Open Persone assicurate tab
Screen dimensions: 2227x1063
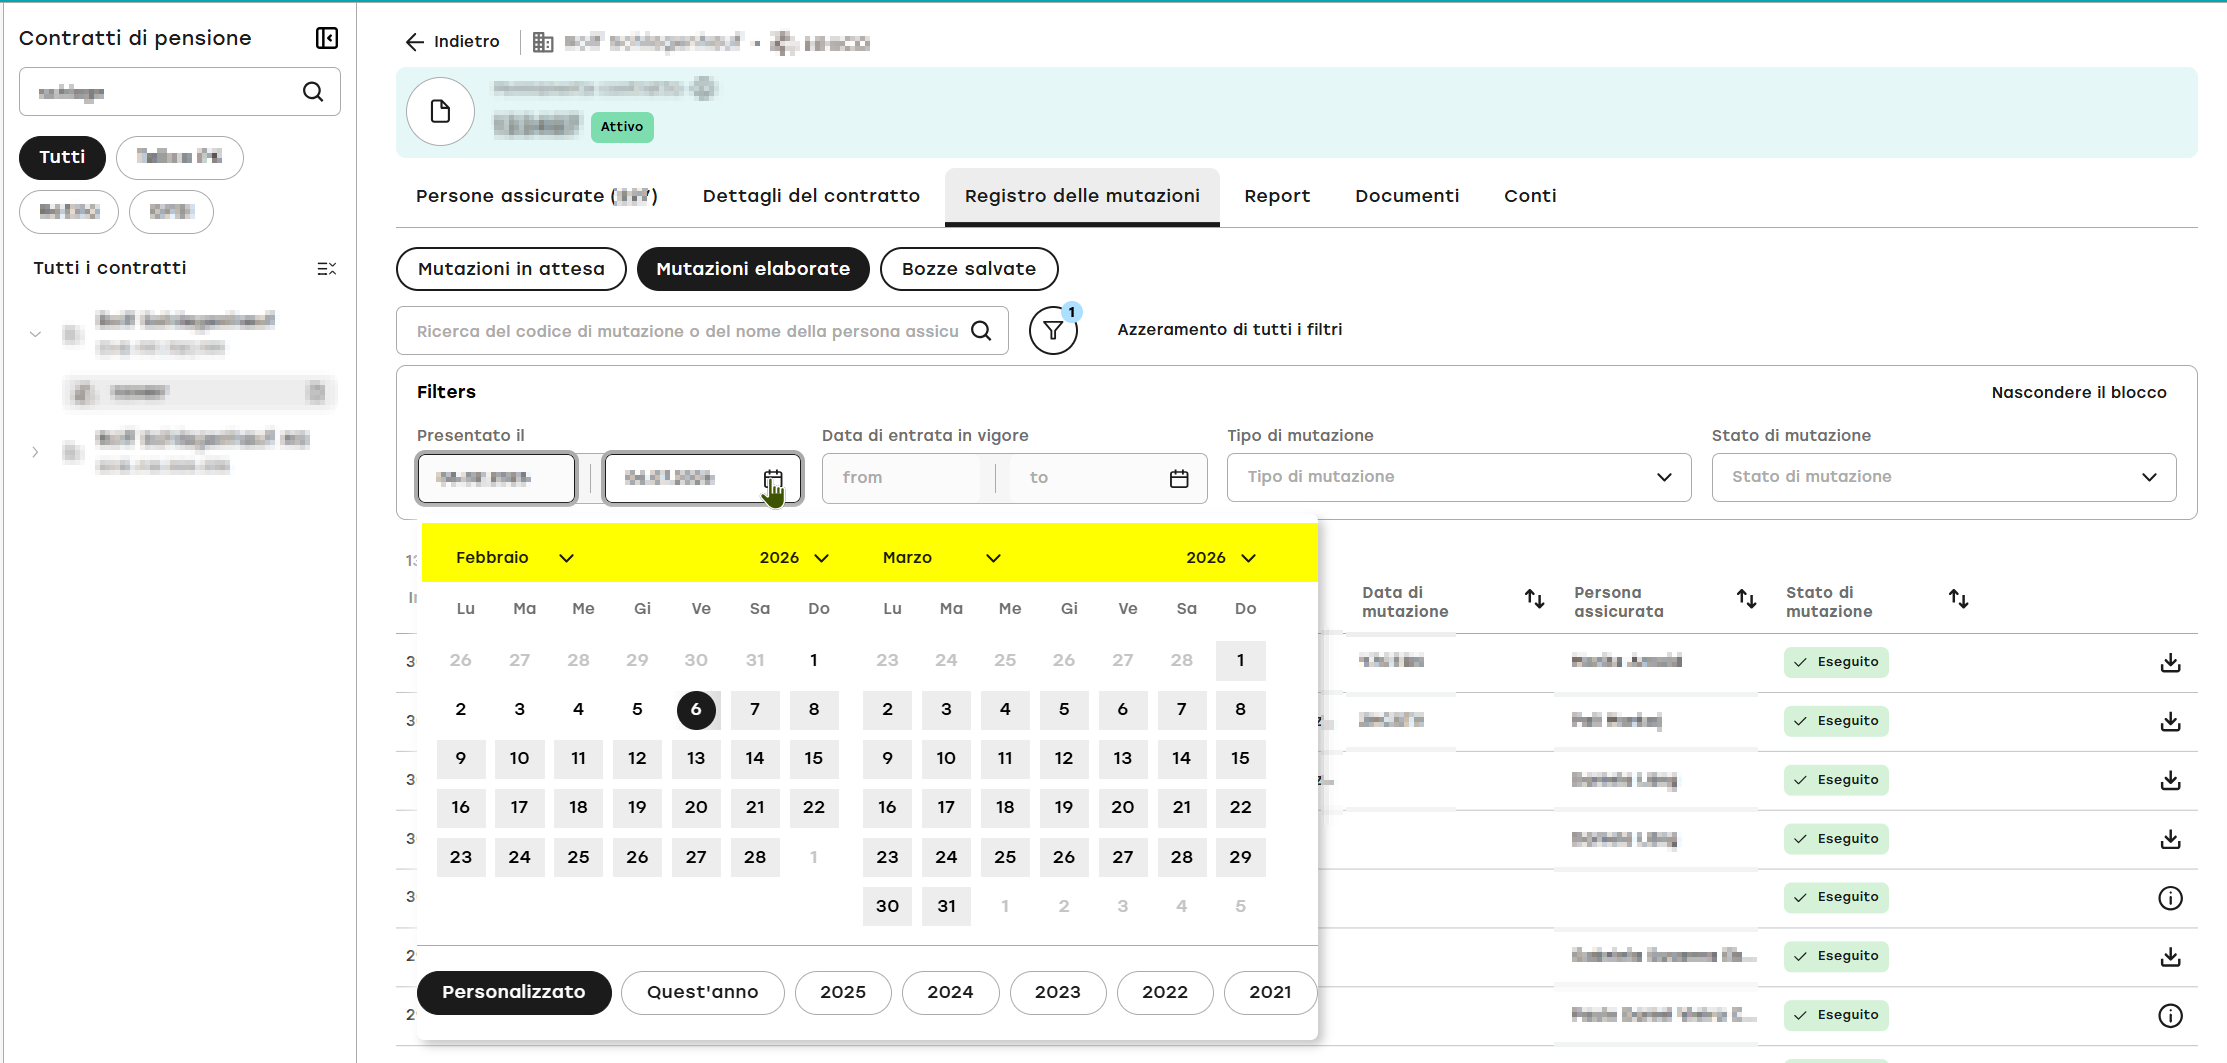click(536, 196)
